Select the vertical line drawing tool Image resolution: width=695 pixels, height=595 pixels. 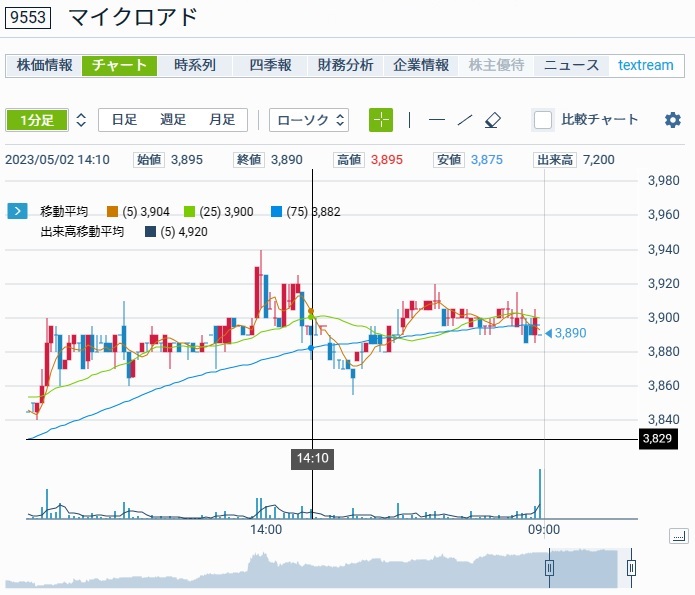[x=409, y=120]
